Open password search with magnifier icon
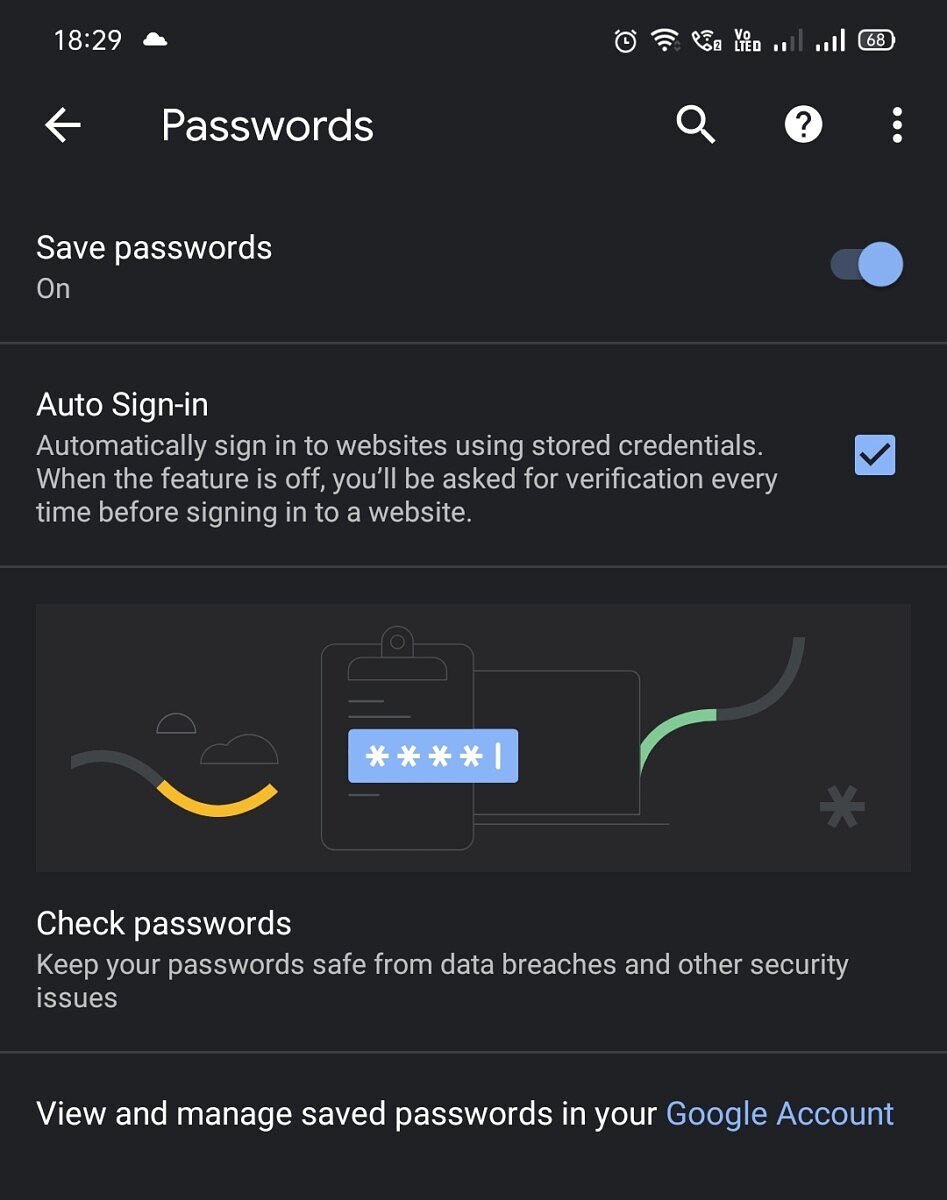 (695, 125)
